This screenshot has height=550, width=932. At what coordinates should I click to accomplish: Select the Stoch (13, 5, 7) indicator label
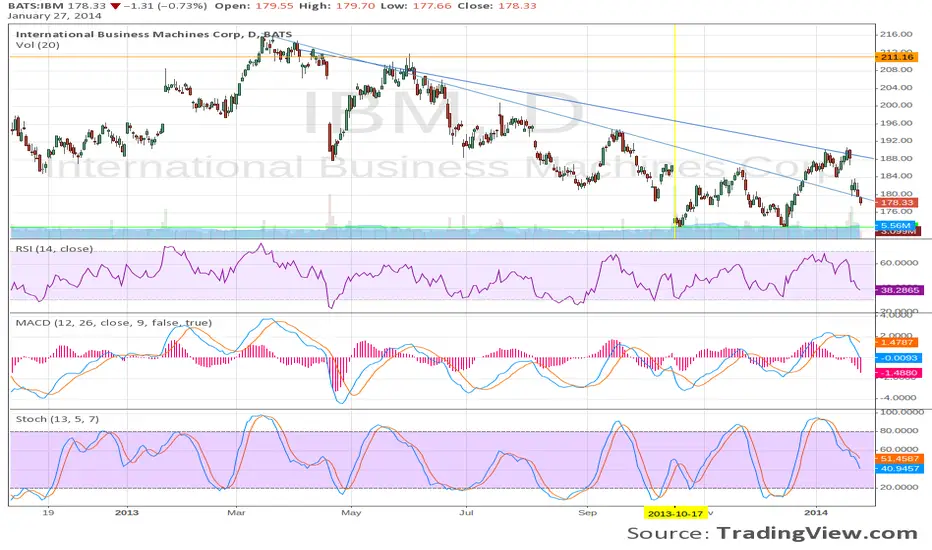[50, 416]
